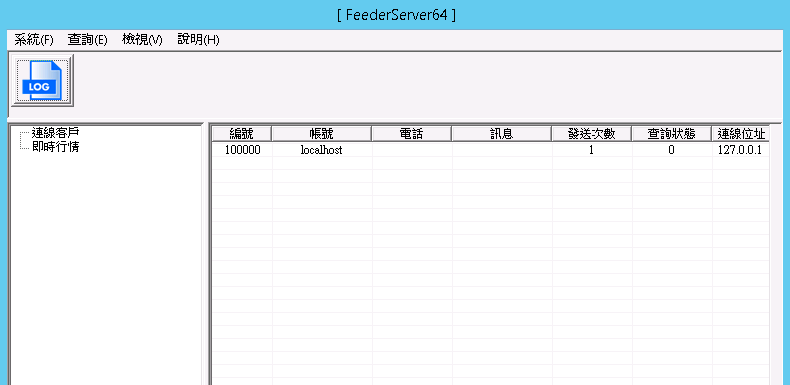
Task: Sort by the 編號 column header
Action: coord(241,134)
